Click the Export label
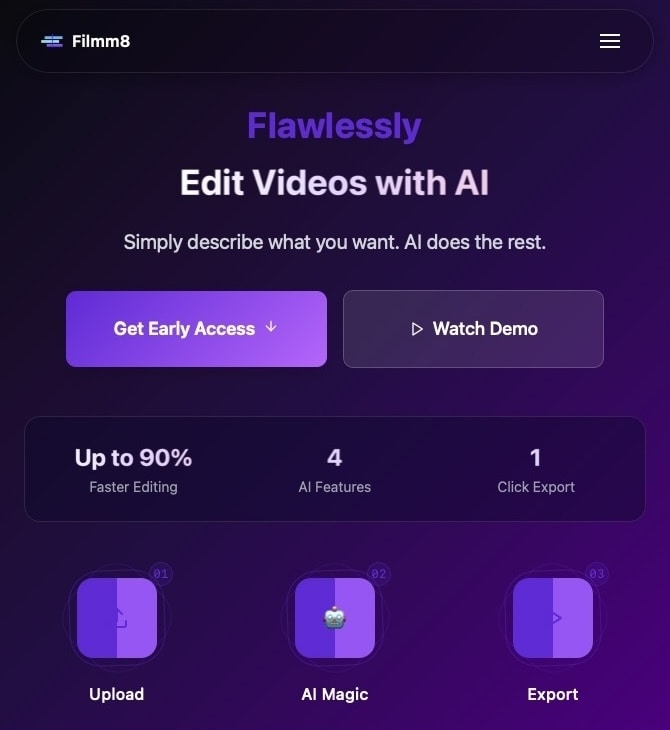 coord(553,694)
